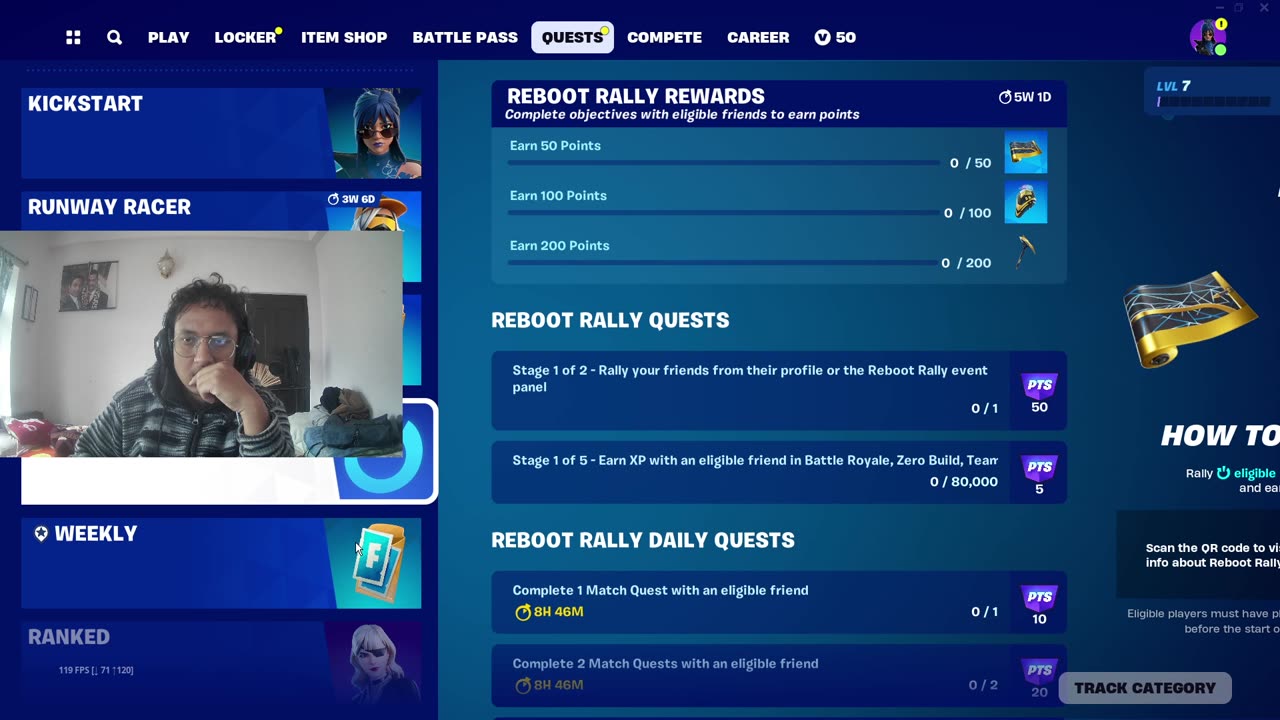
Task: Open the grid menu icon in top bar
Action: (73, 37)
